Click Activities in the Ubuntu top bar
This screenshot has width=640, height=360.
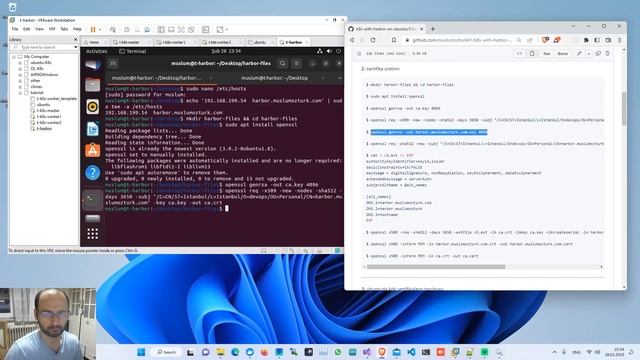point(97,51)
